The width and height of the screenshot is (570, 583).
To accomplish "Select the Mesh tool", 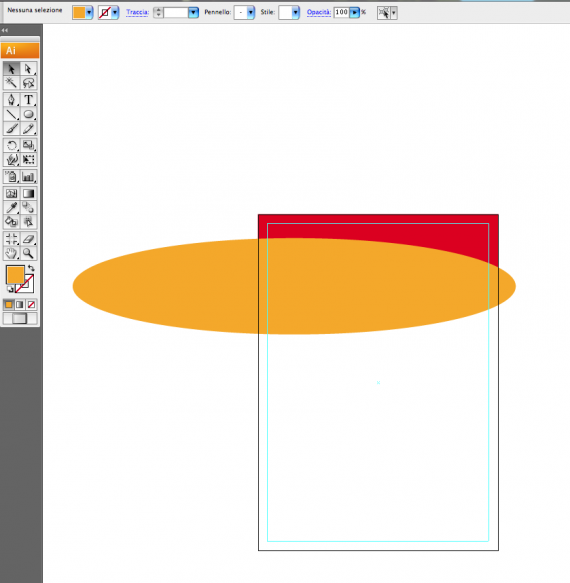I will click(x=12, y=193).
